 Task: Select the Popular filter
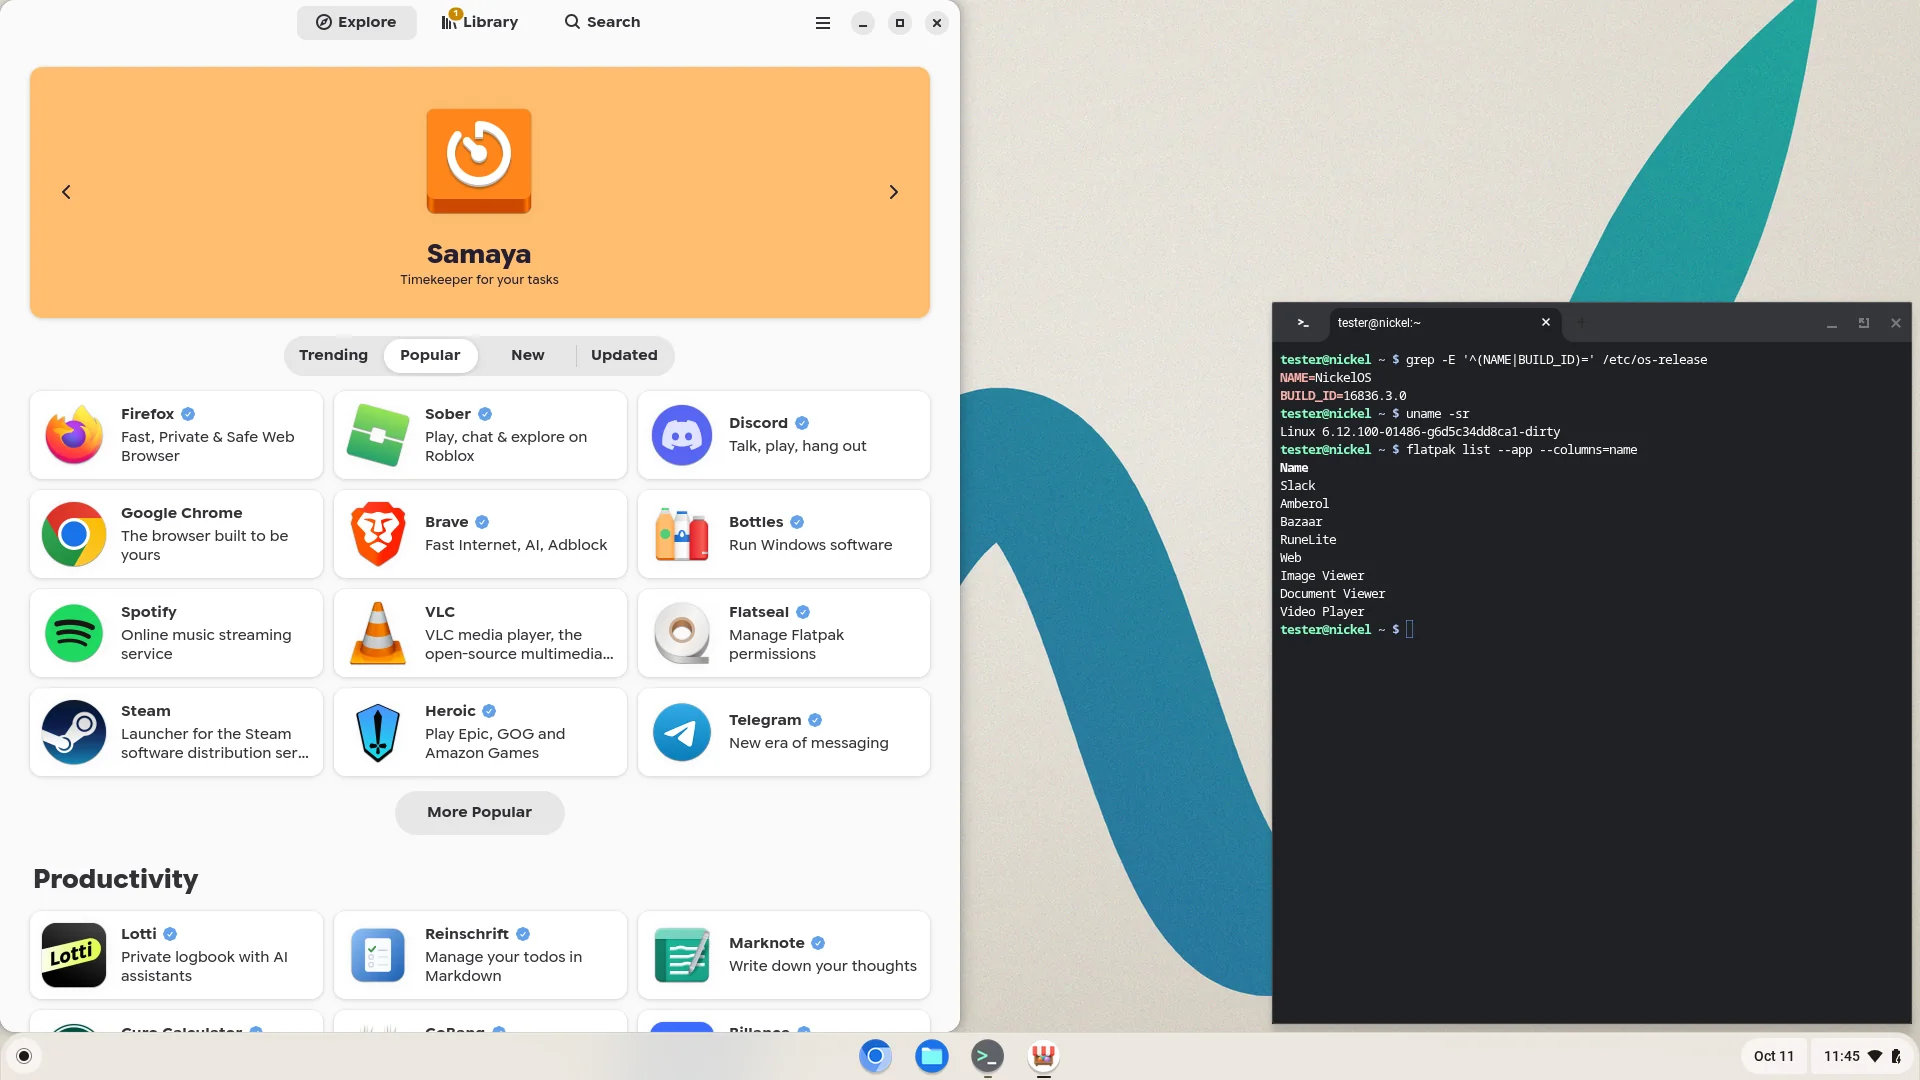pyautogui.click(x=430, y=355)
